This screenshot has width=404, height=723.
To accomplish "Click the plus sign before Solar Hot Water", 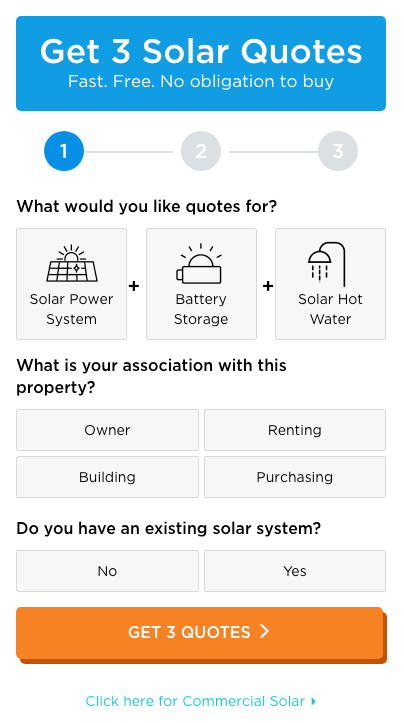I will pos(268,286).
